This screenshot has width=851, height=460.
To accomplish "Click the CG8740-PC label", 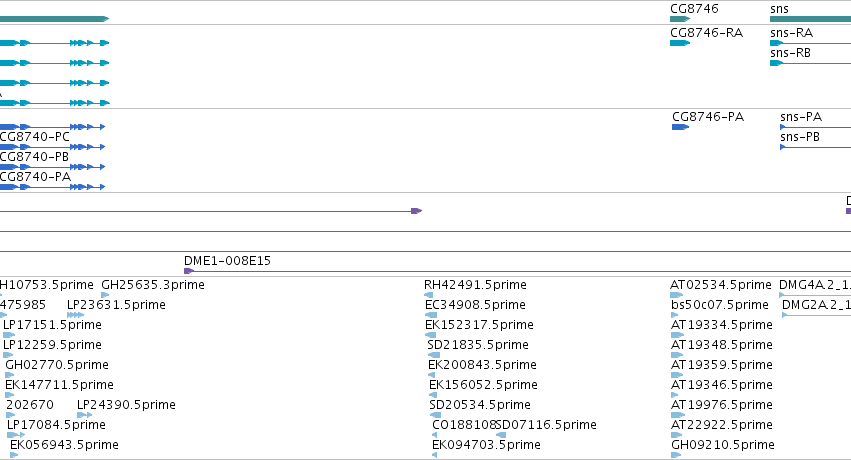I will [35, 137].
